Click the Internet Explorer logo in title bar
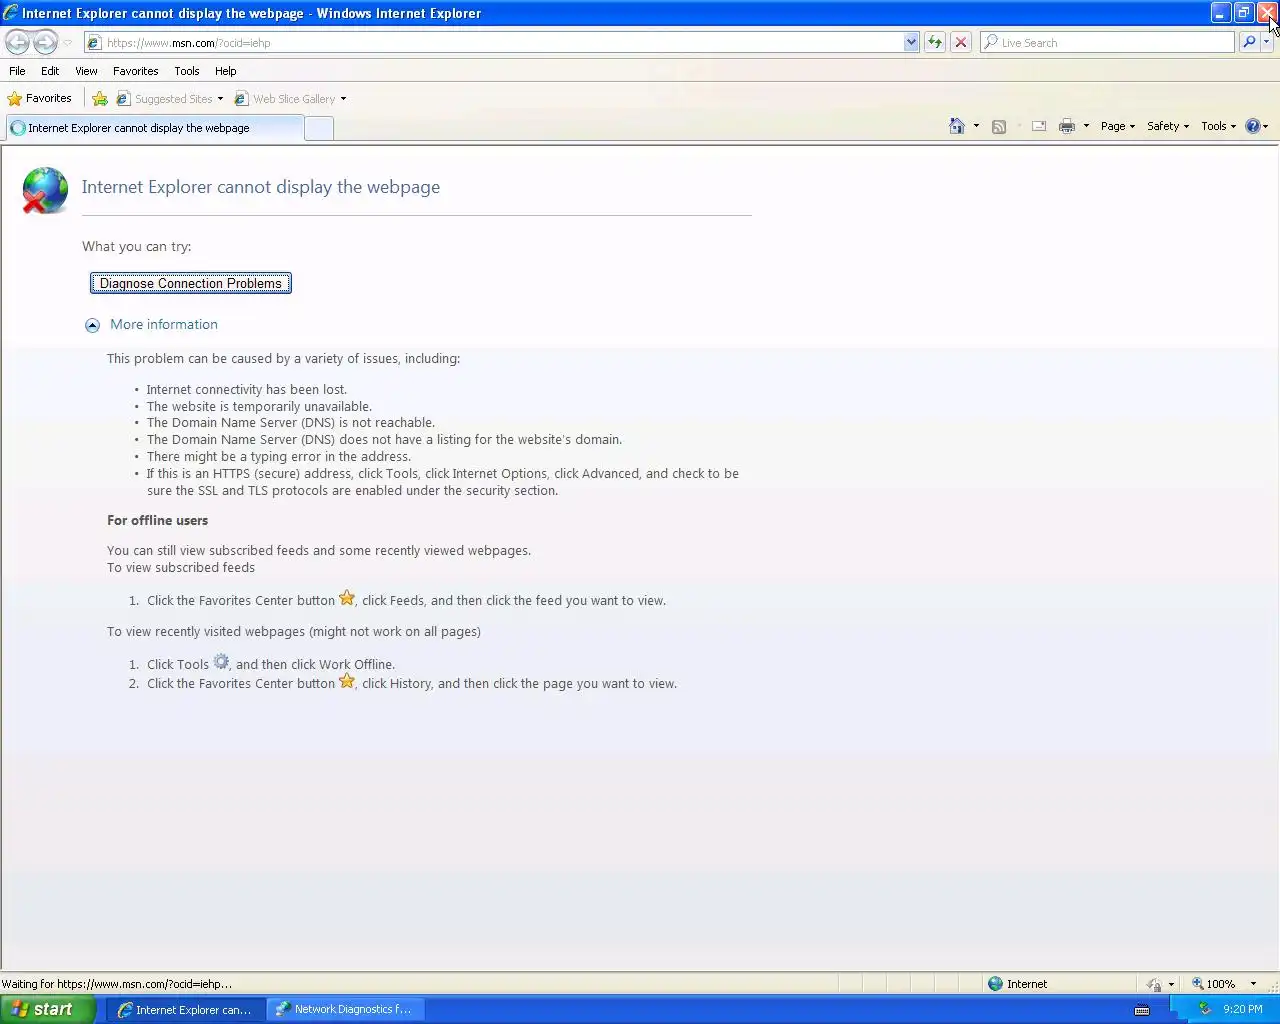This screenshot has height=1024, width=1280. click(x=11, y=13)
